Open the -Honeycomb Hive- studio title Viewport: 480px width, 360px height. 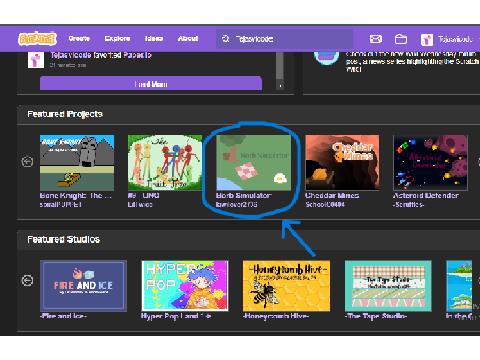pyautogui.click(x=276, y=316)
